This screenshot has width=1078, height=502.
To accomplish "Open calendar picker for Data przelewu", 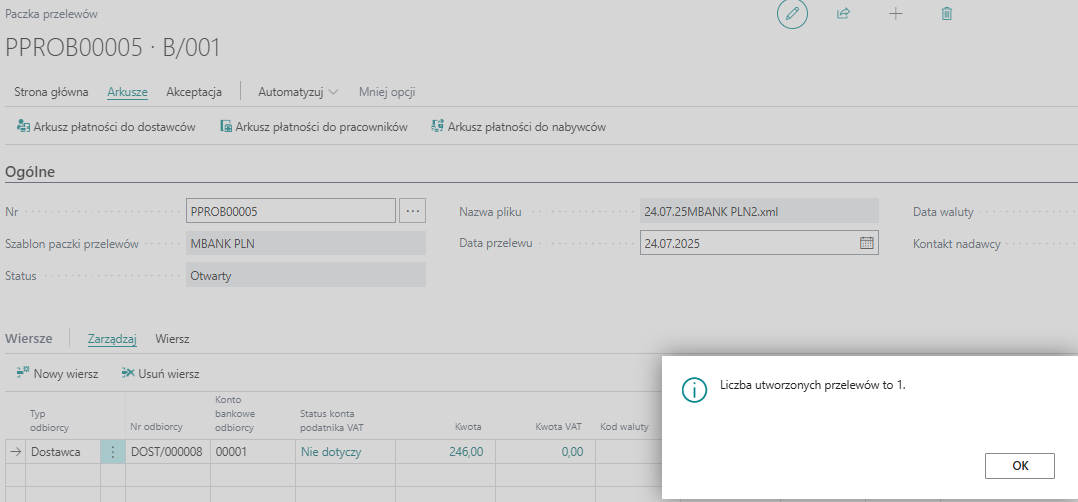I will point(866,243).
